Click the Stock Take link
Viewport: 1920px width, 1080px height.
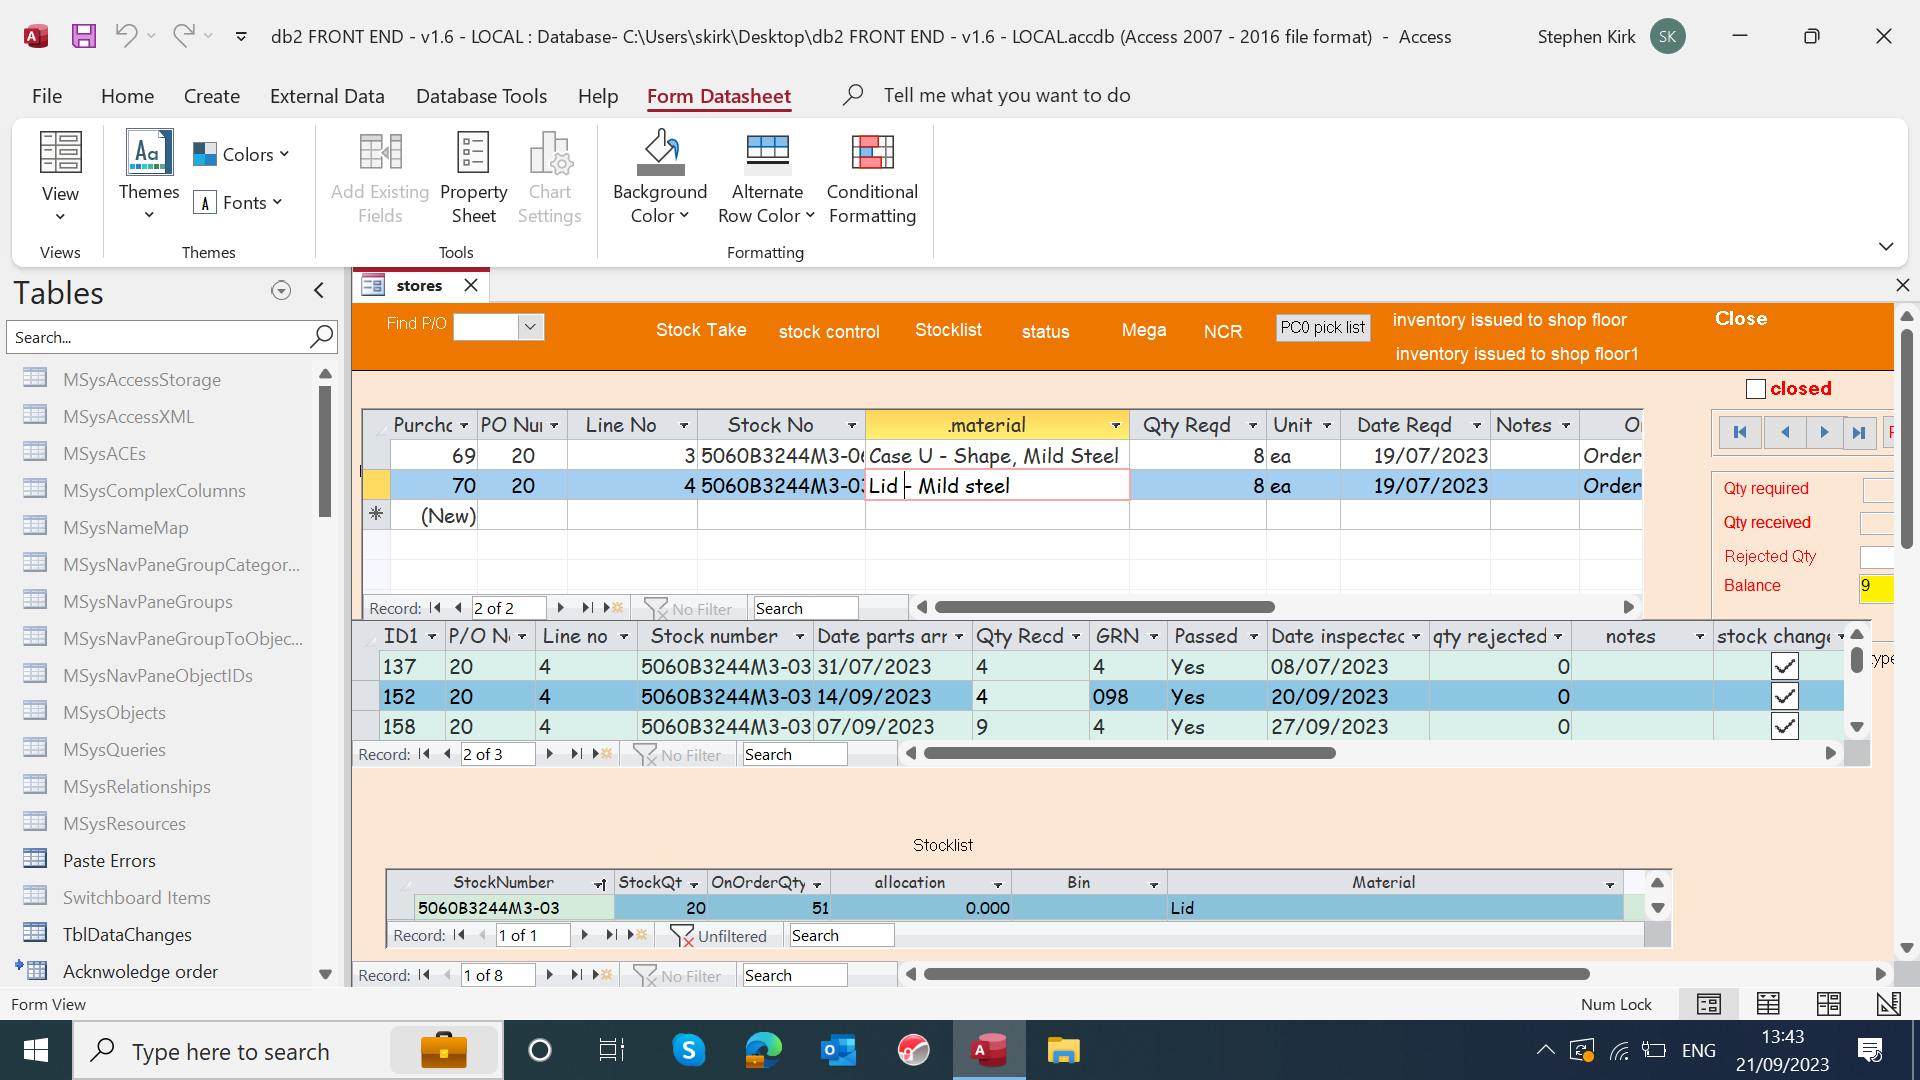700,330
